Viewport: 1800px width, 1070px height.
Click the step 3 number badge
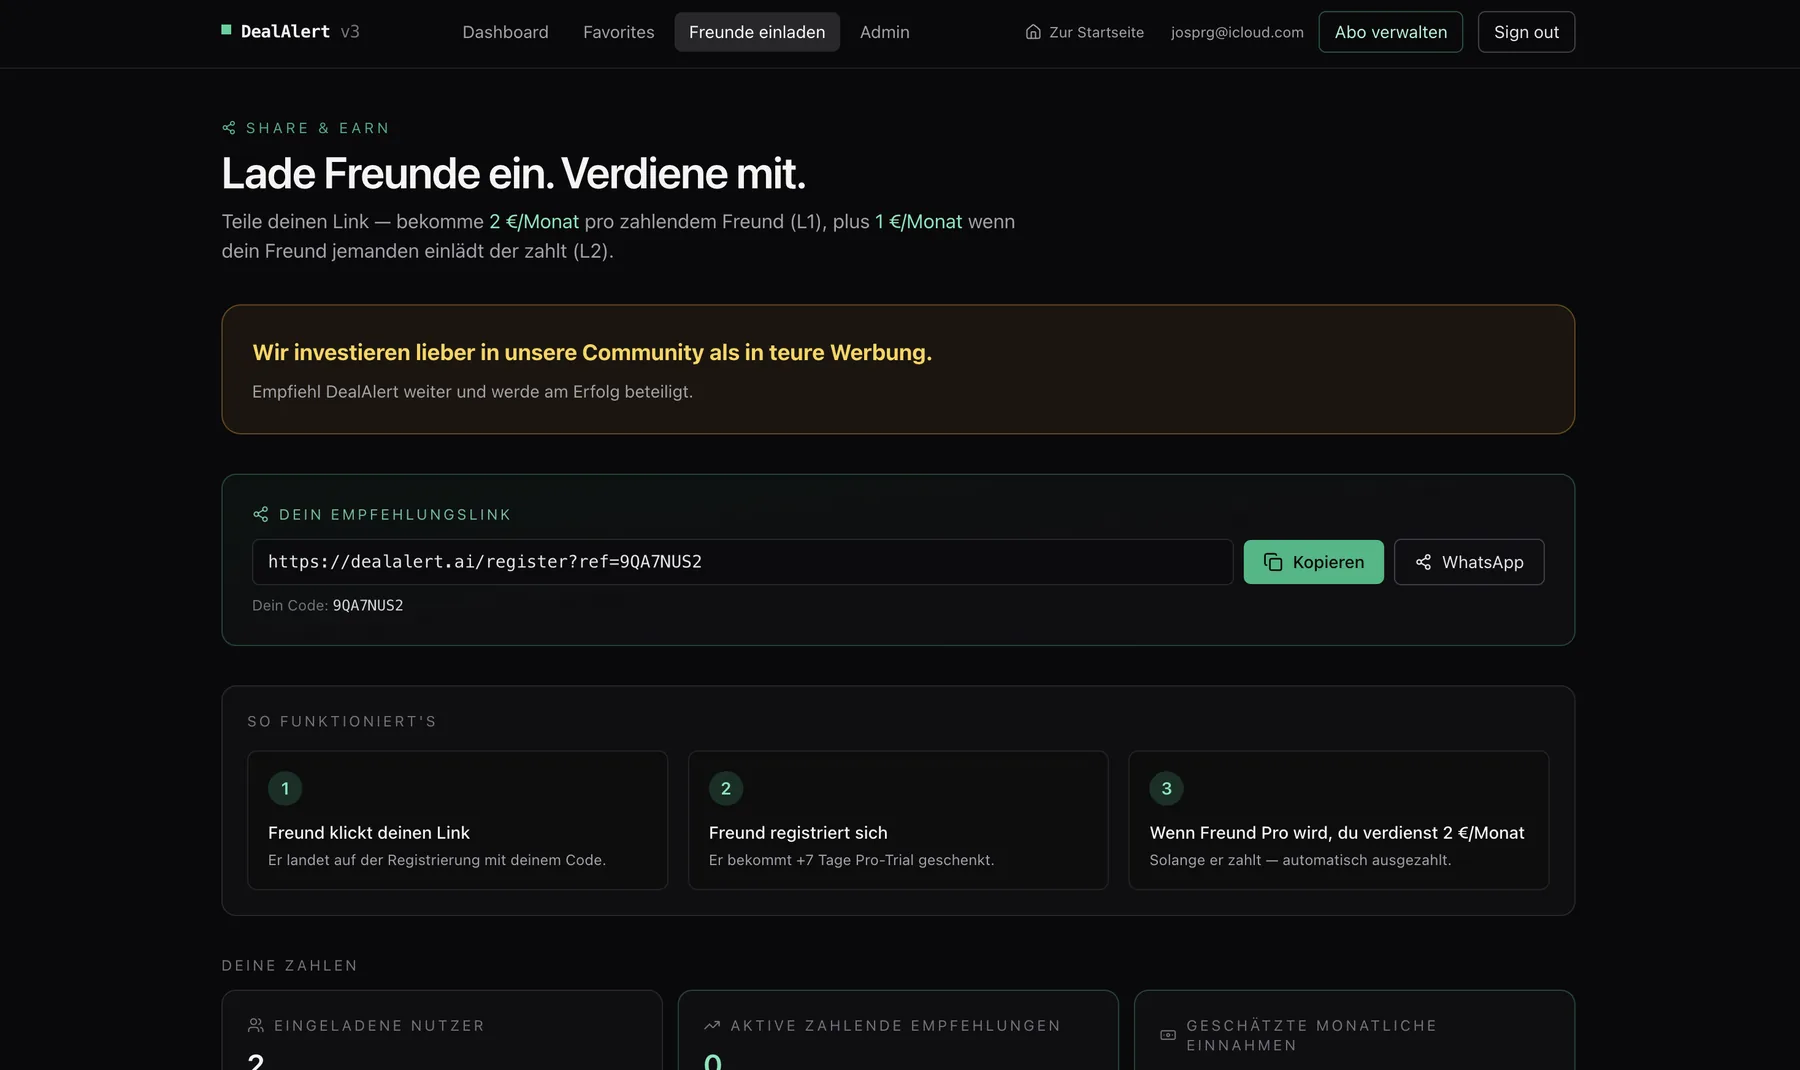pyautogui.click(x=1166, y=788)
